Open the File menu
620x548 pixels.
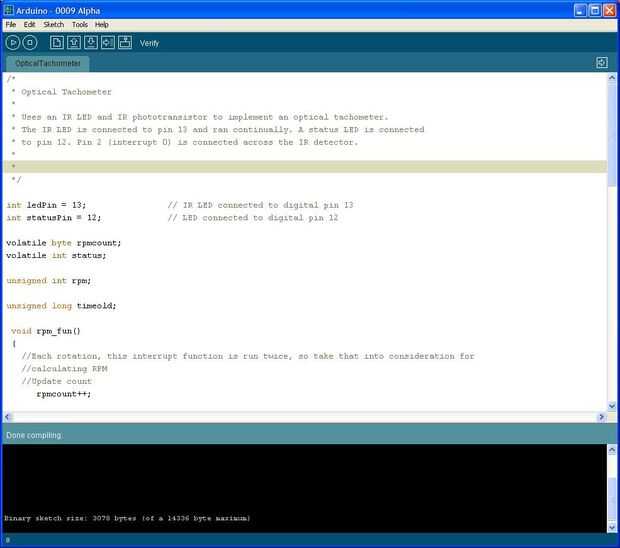point(11,25)
